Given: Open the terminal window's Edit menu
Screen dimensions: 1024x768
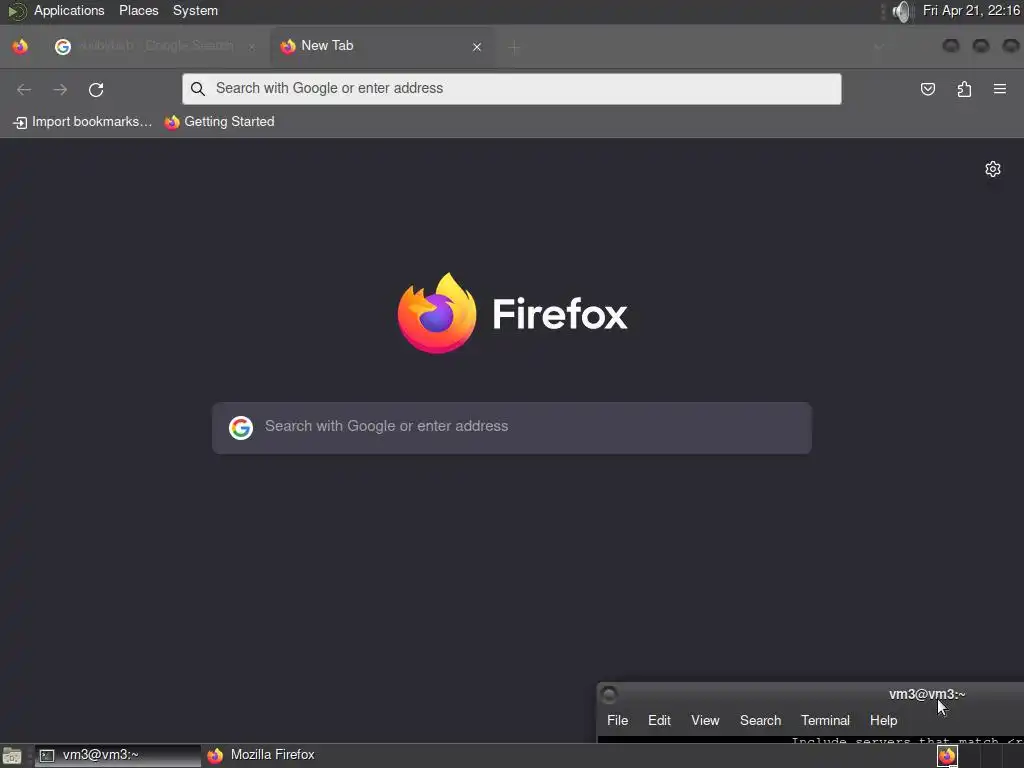Looking at the screenshot, I should tap(659, 720).
